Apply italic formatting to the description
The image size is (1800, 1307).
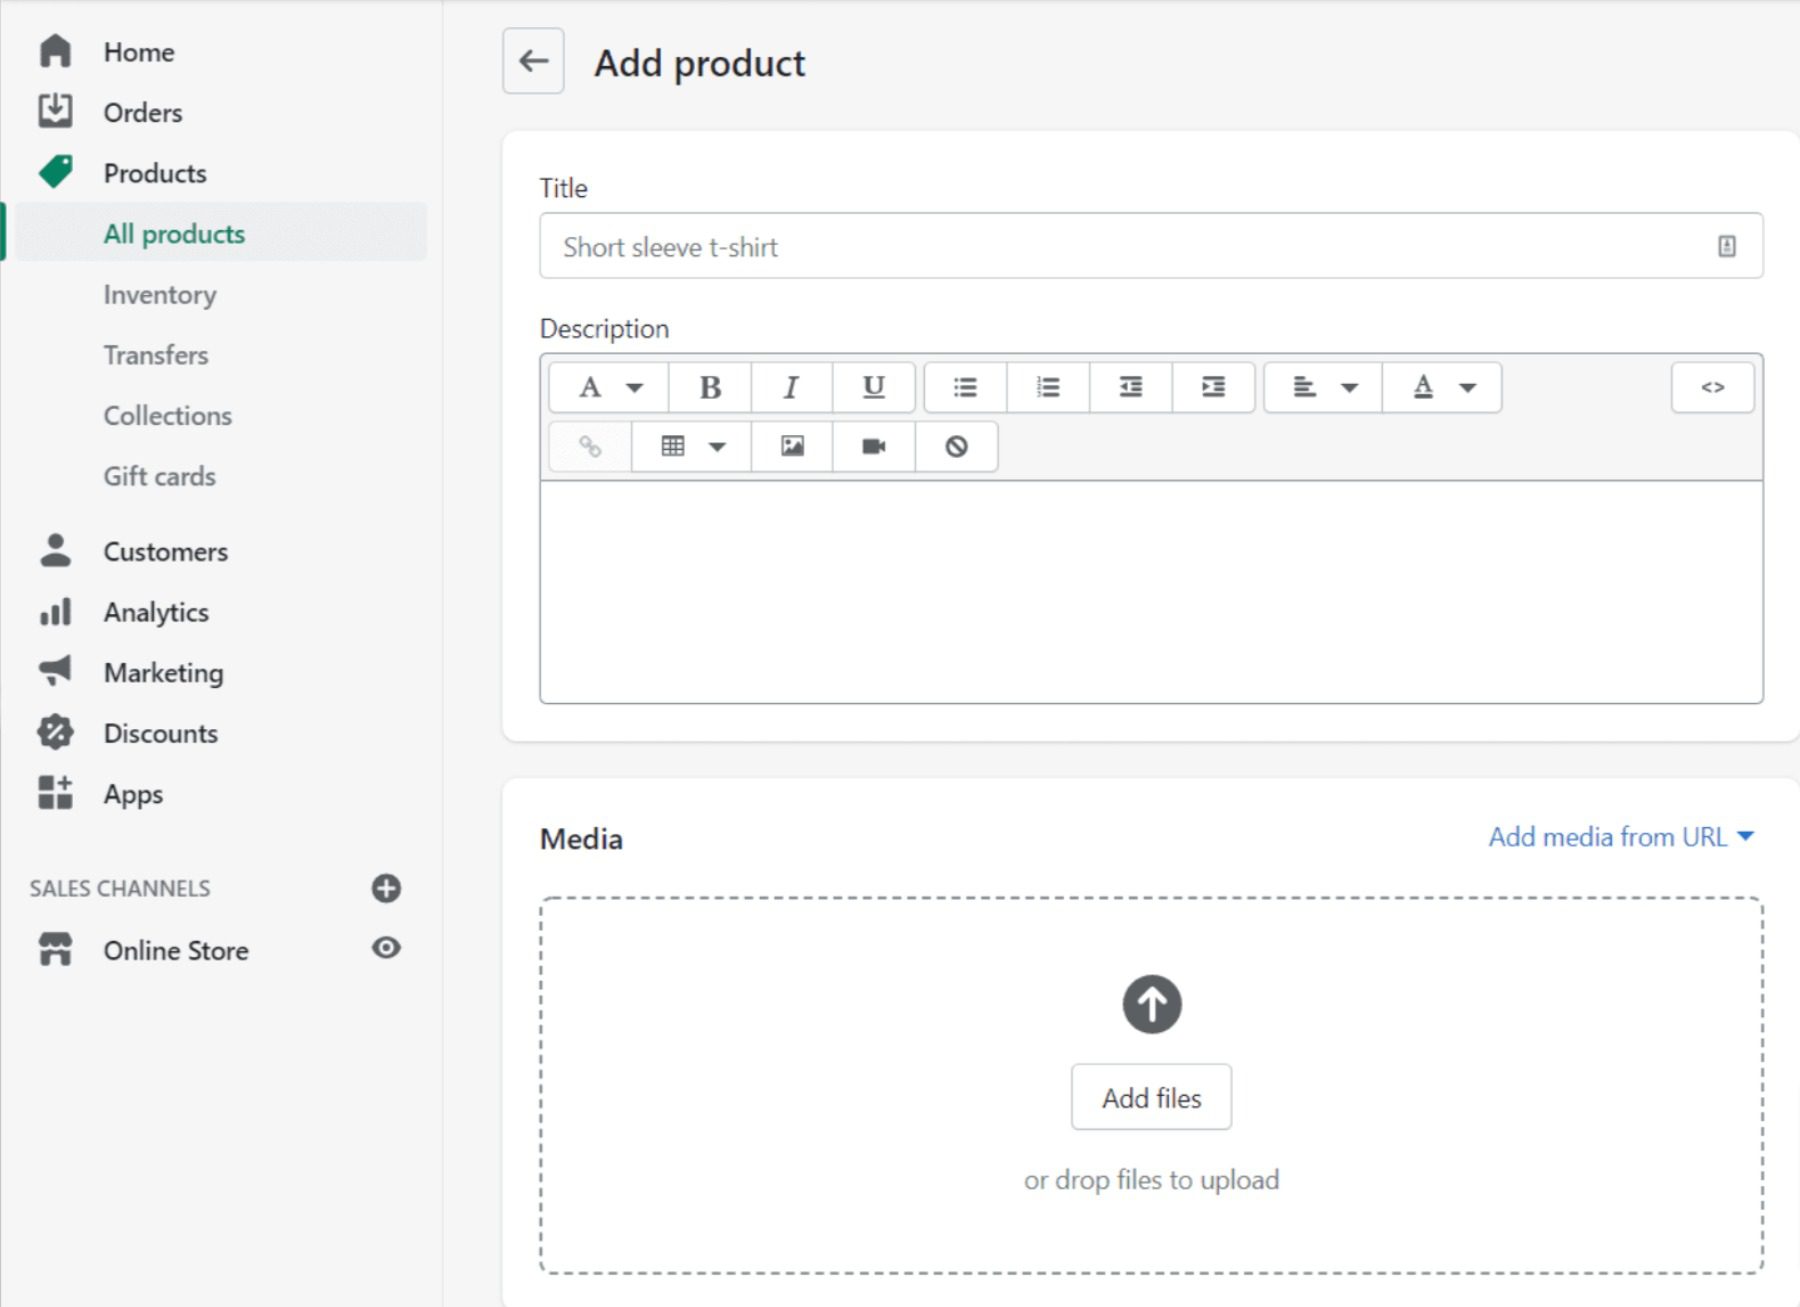791,387
